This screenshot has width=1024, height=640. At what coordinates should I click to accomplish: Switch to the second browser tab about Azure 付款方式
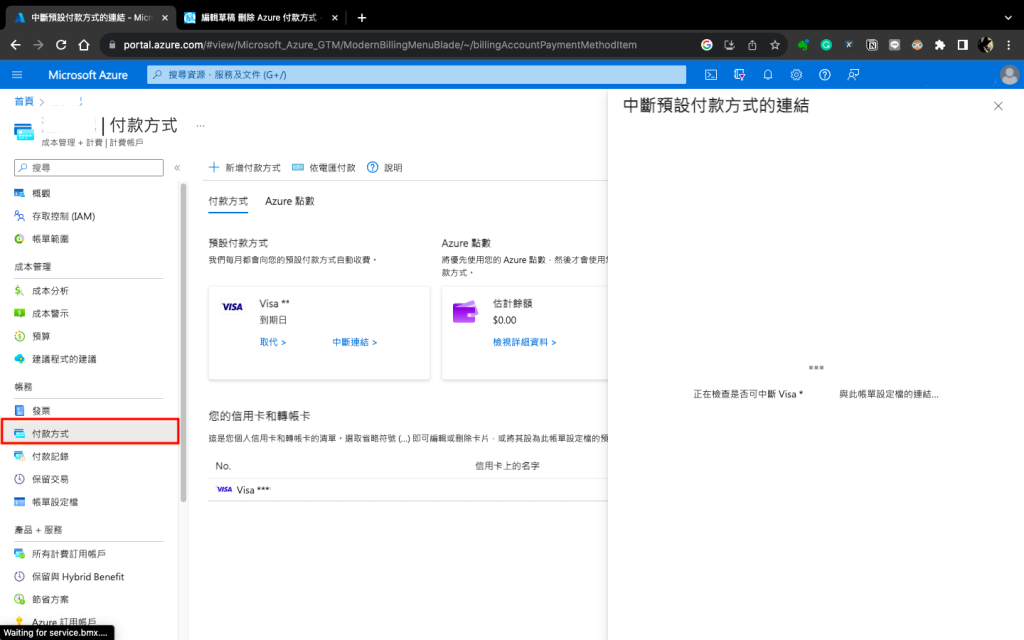[x=260, y=18]
